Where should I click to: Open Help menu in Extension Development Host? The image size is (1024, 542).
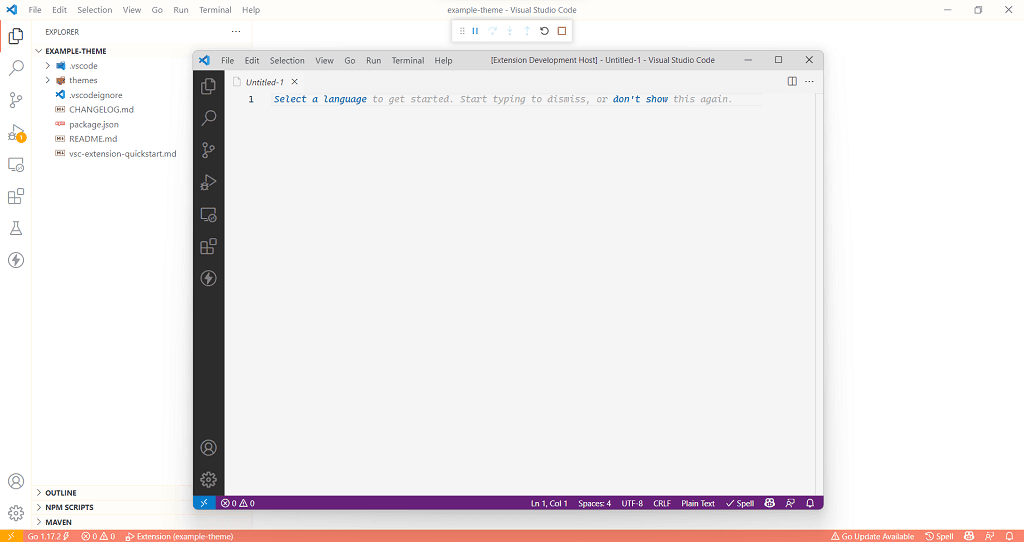pos(443,60)
